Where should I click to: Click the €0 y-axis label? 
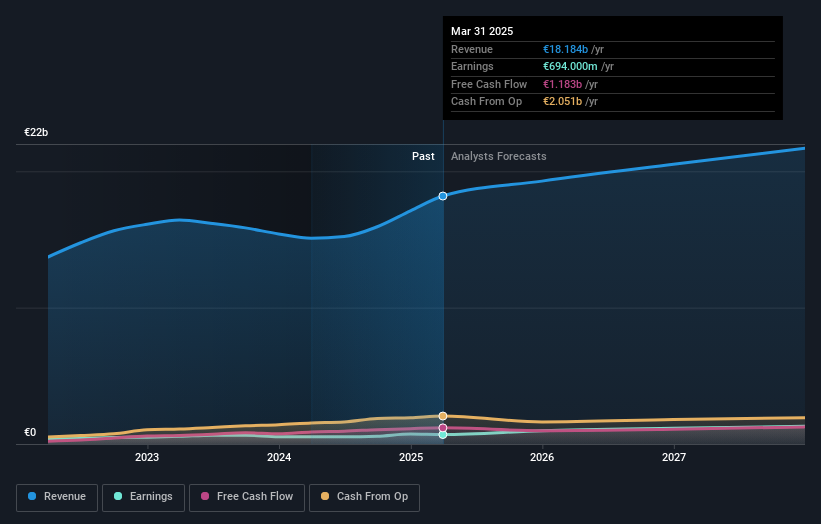click(30, 432)
